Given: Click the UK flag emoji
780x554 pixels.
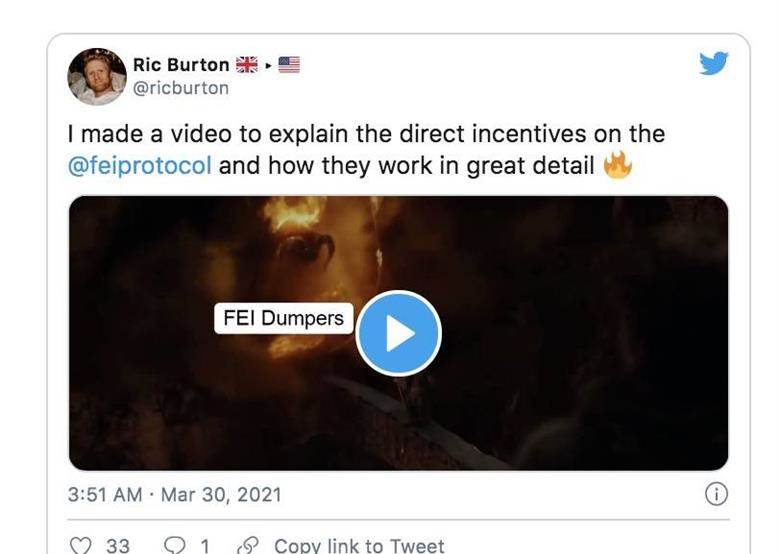Looking at the screenshot, I should coord(247,65).
